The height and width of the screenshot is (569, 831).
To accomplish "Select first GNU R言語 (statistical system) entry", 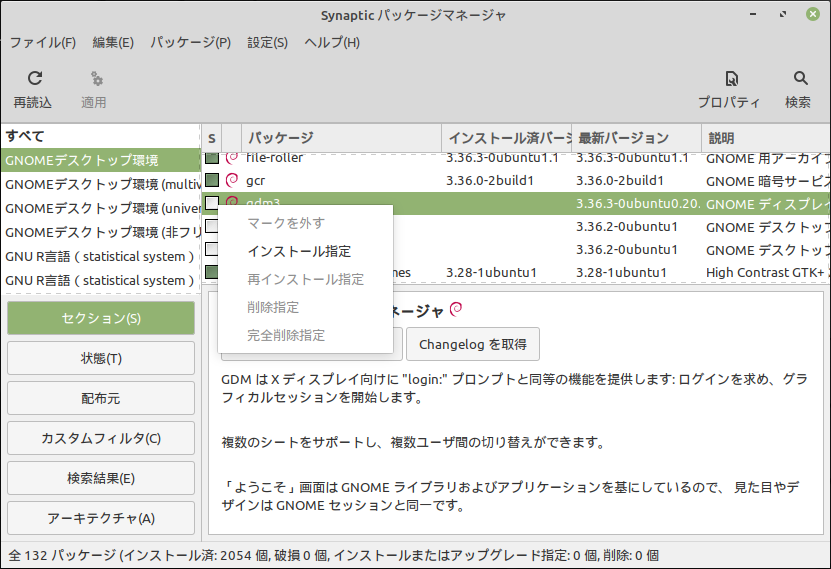I will coord(101,256).
